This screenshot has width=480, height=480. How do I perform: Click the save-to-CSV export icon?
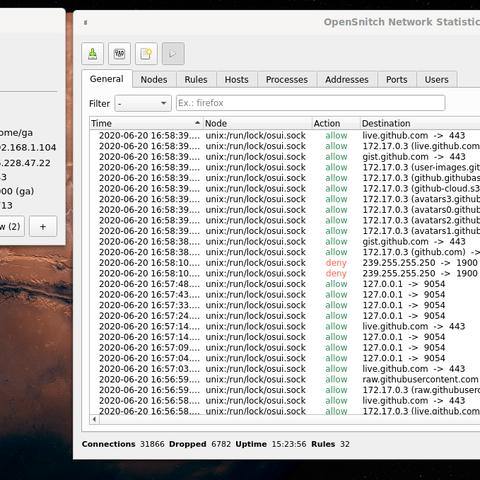point(92,53)
